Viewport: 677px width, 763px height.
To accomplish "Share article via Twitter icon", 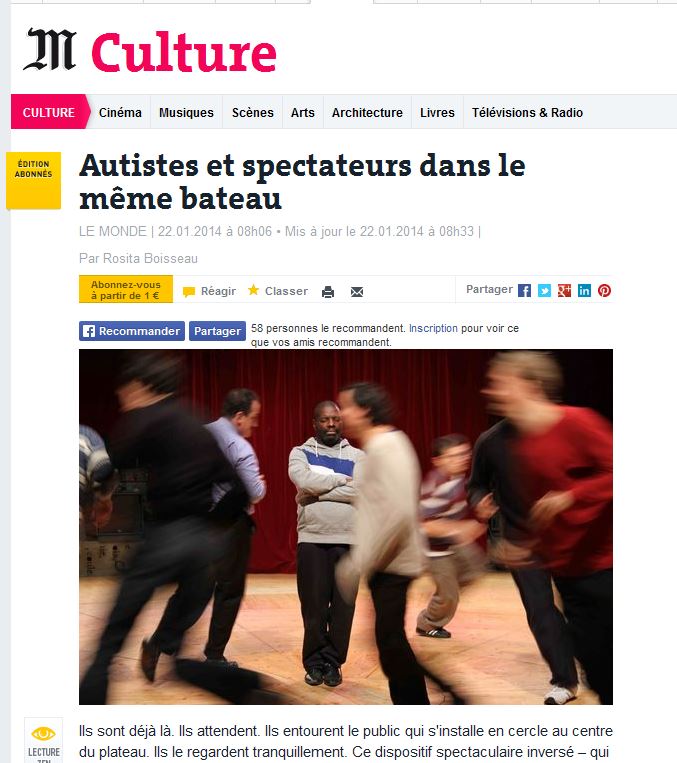I will (544, 291).
